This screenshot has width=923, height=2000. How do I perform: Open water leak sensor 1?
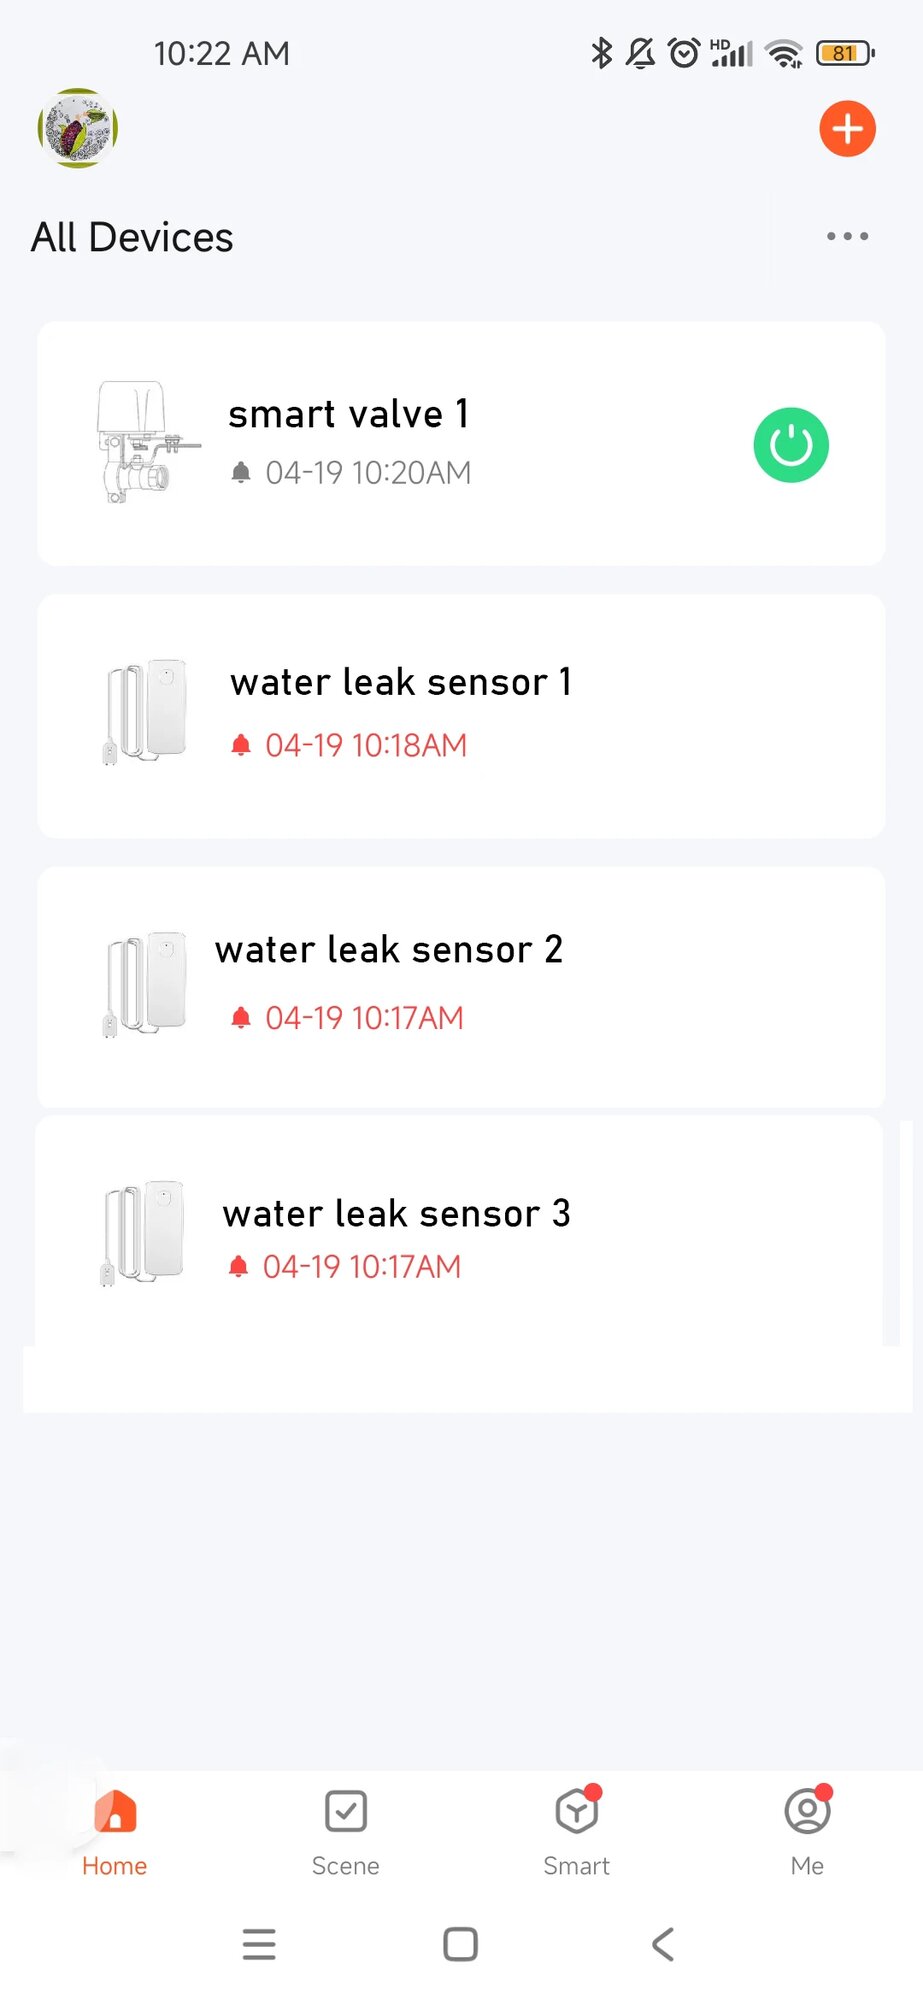click(x=461, y=716)
